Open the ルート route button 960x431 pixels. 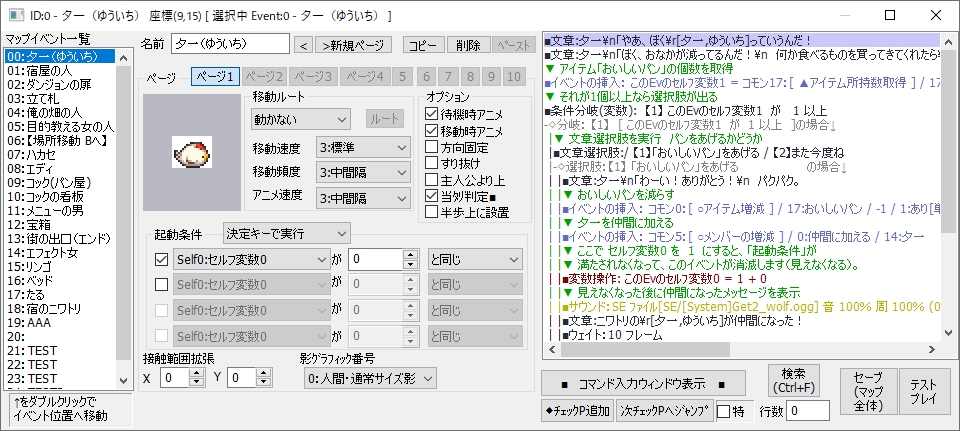tap(385, 119)
